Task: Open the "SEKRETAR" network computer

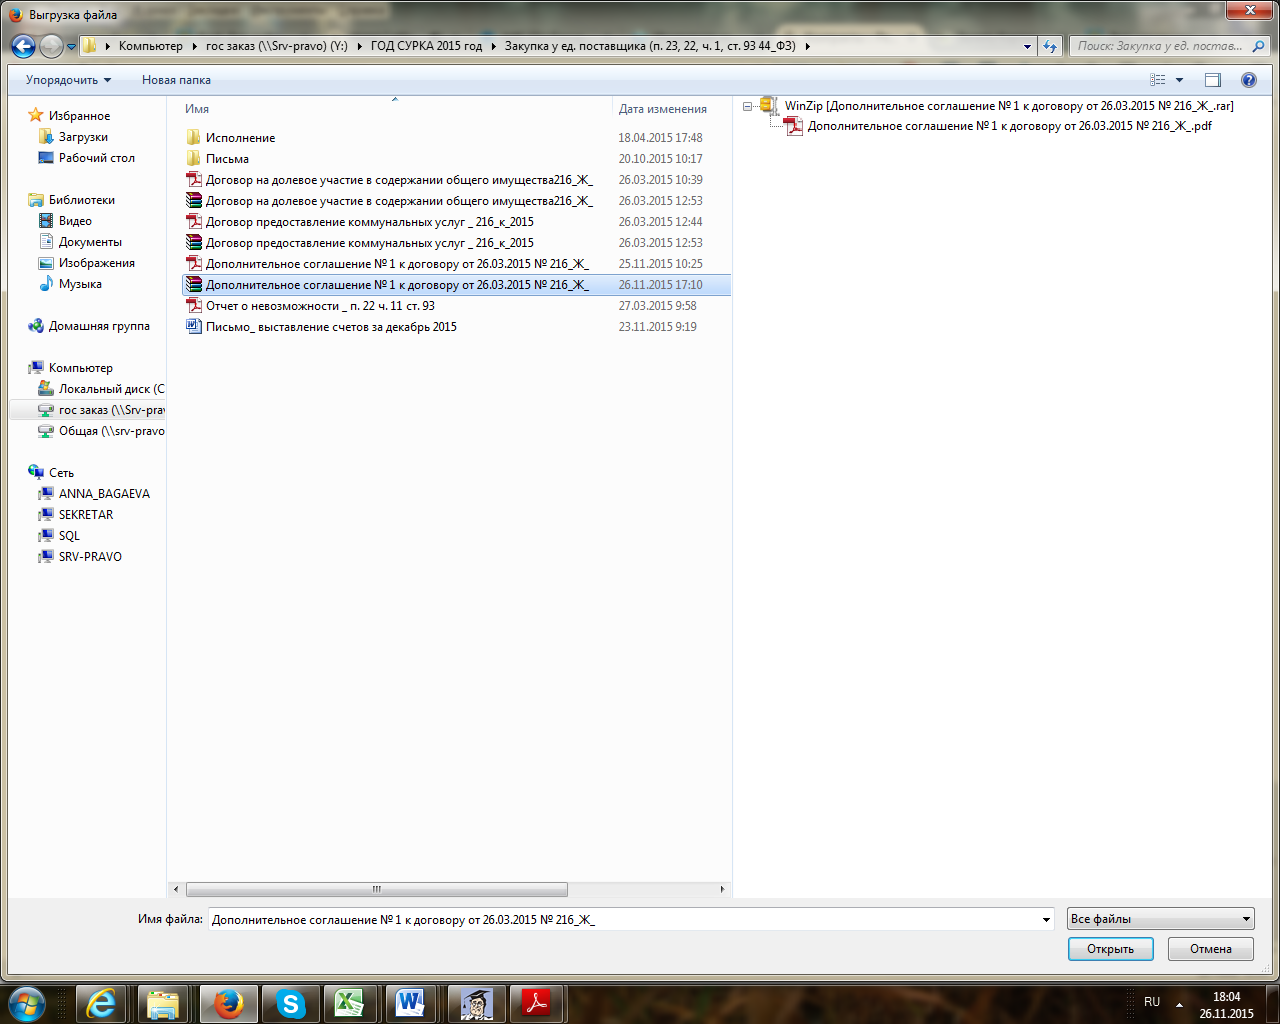Action: (86, 515)
